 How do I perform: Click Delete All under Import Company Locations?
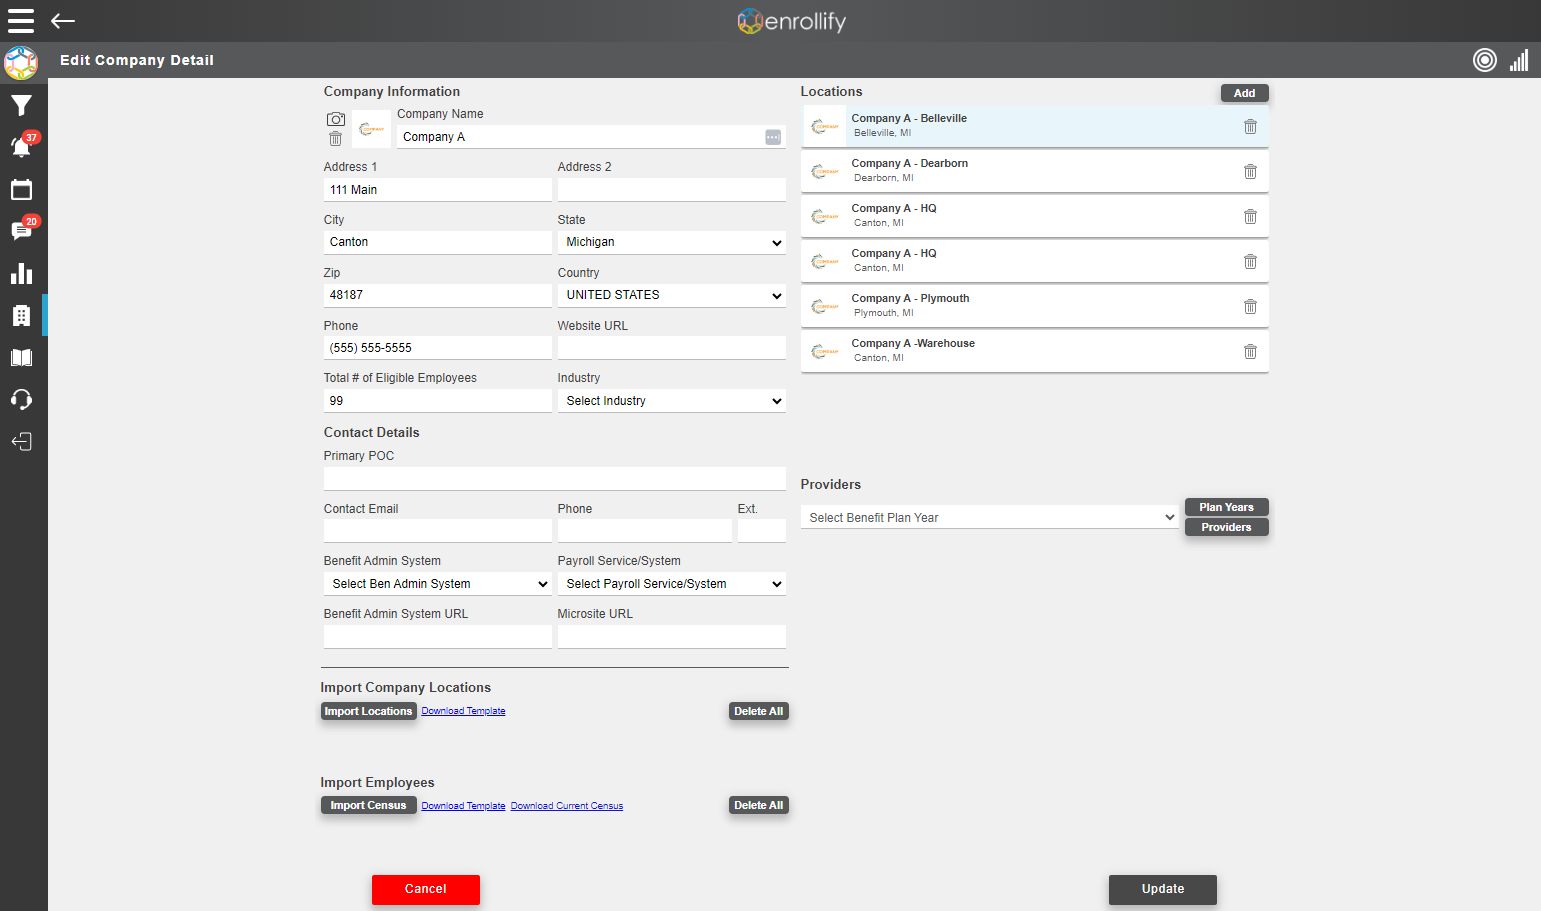[x=758, y=711]
